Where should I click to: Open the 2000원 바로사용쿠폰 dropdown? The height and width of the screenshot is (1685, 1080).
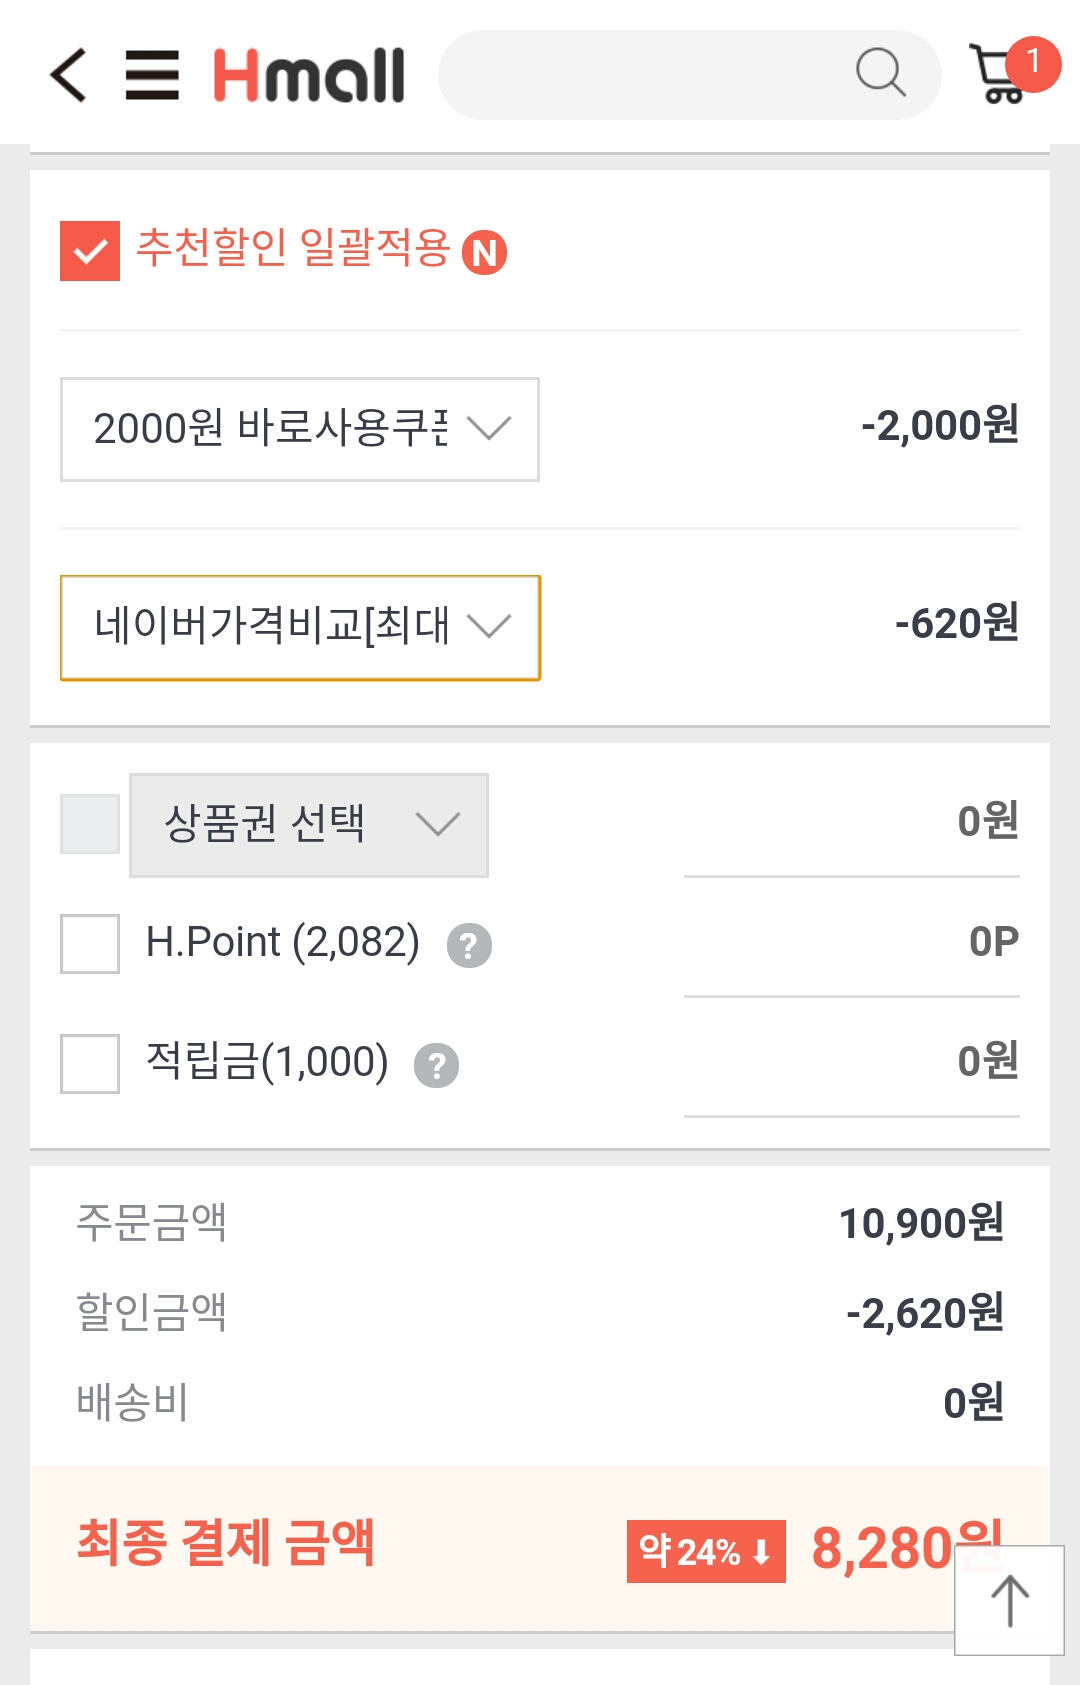click(x=300, y=429)
